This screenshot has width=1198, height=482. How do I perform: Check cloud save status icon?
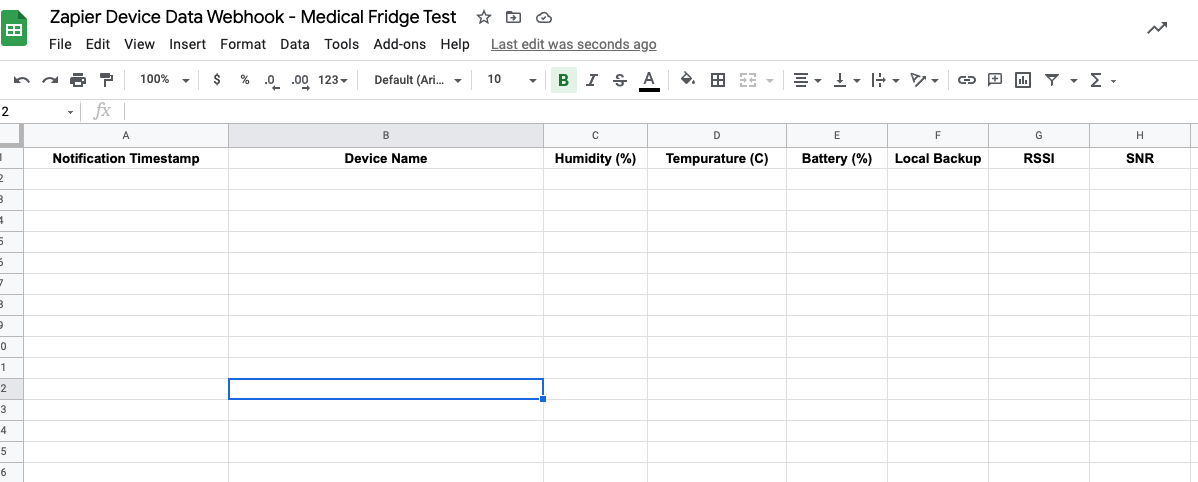[543, 17]
